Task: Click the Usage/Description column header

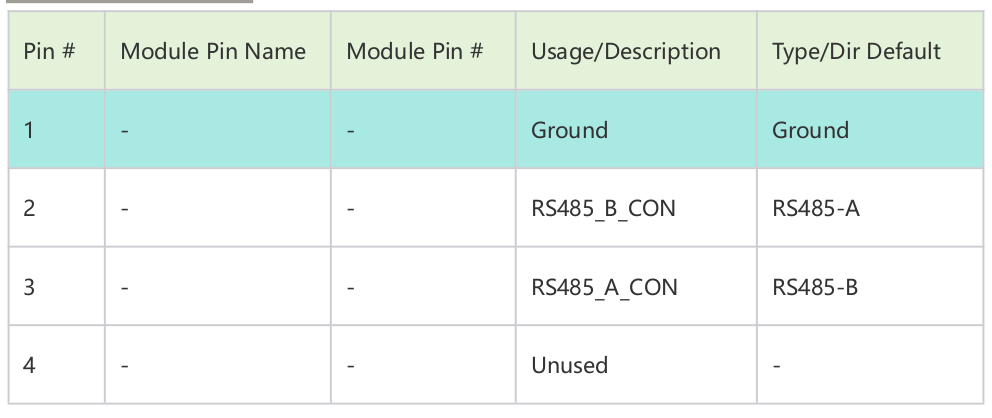Action: point(626,51)
